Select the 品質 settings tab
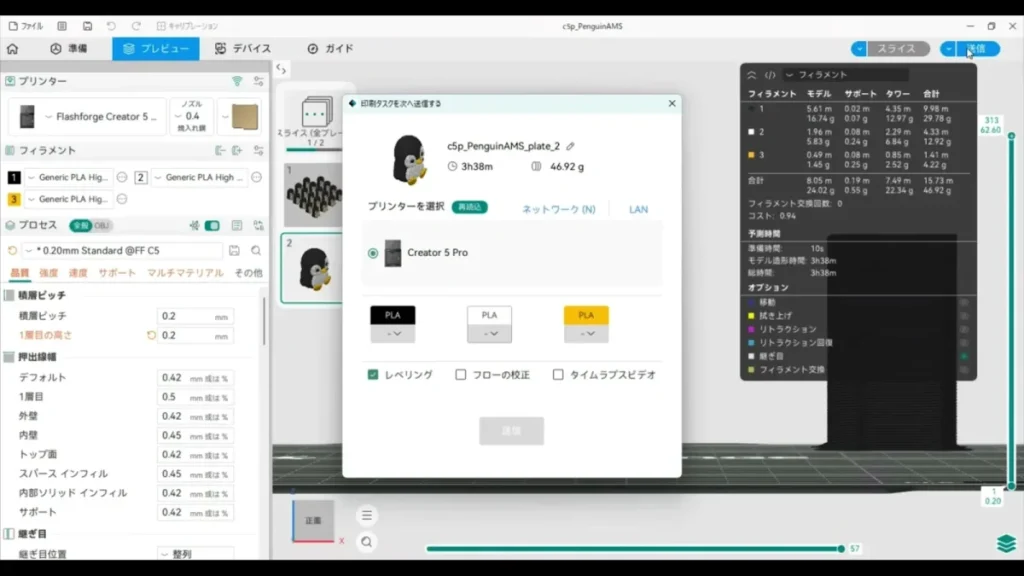 (x=20, y=273)
